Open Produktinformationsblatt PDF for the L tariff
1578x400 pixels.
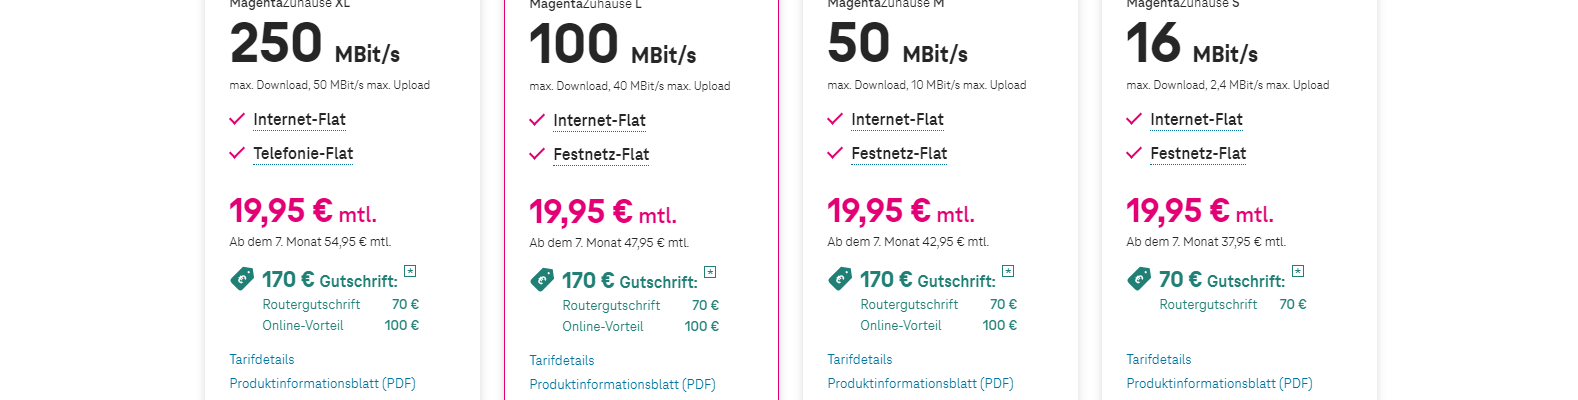click(622, 384)
